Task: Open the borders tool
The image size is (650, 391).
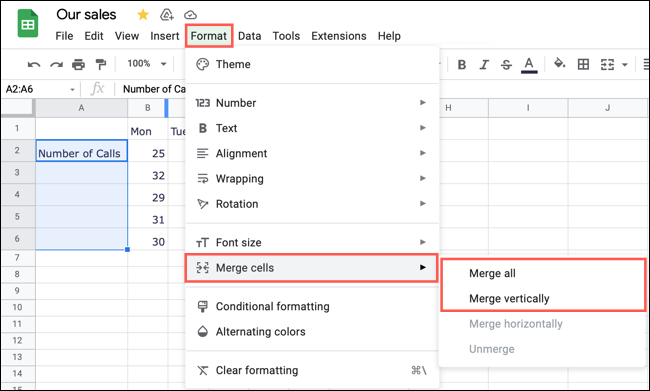Action: click(583, 64)
